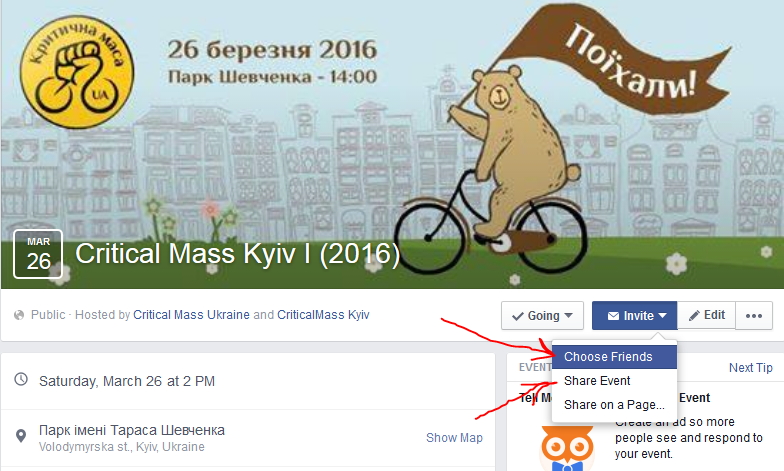This screenshot has height=471, width=784.
Task: Choose Share on a Page option
Action: [614, 404]
